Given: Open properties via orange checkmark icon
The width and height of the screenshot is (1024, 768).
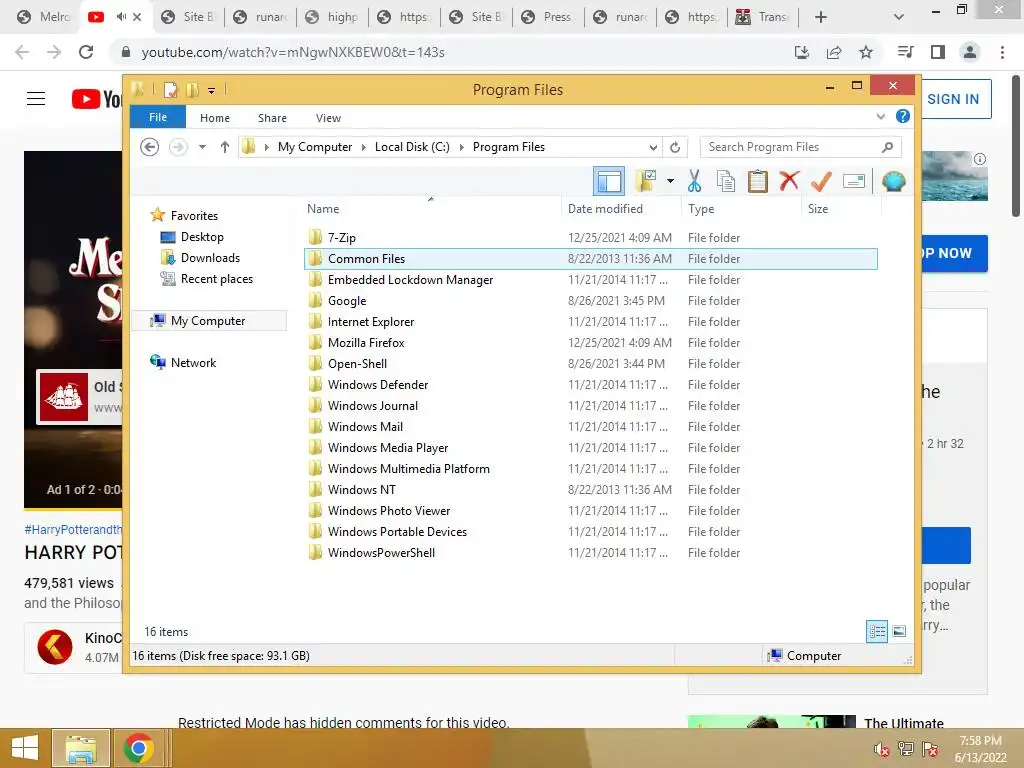Looking at the screenshot, I should pyautogui.click(x=821, y=181).
